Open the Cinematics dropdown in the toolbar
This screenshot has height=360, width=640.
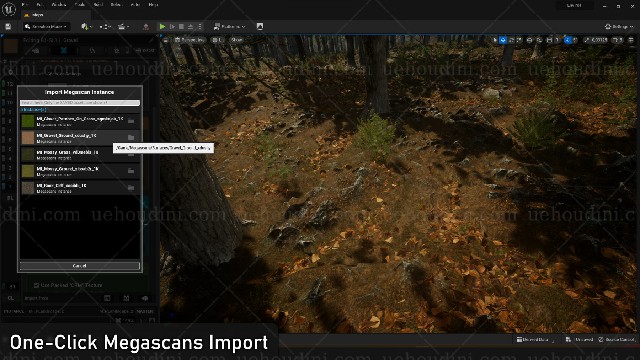coord(123,27)
